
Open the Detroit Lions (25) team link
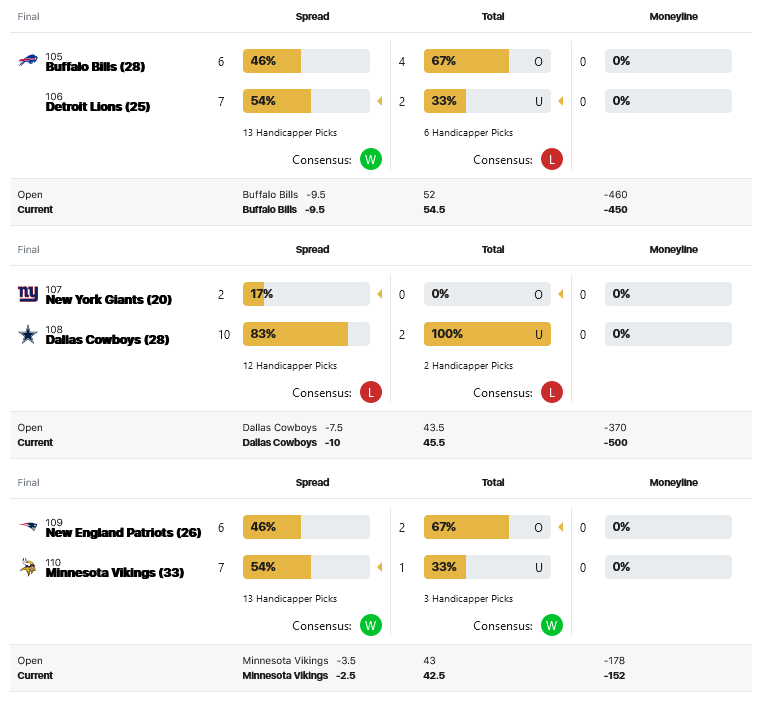click(x=98, y=107)
